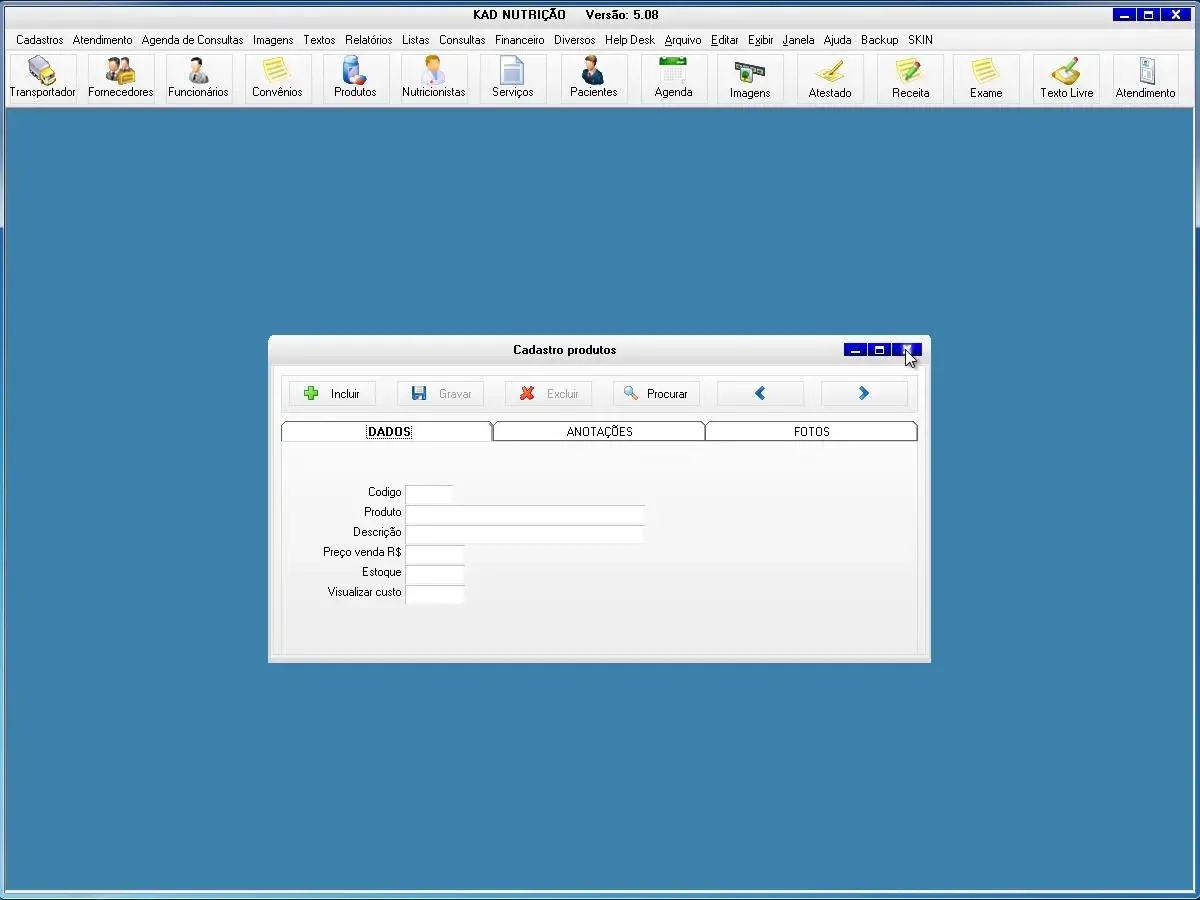The height and width of the screenshot is (900, 1200).
Task: Go to previous record with left arrow
Action: [x=760, y=393]
